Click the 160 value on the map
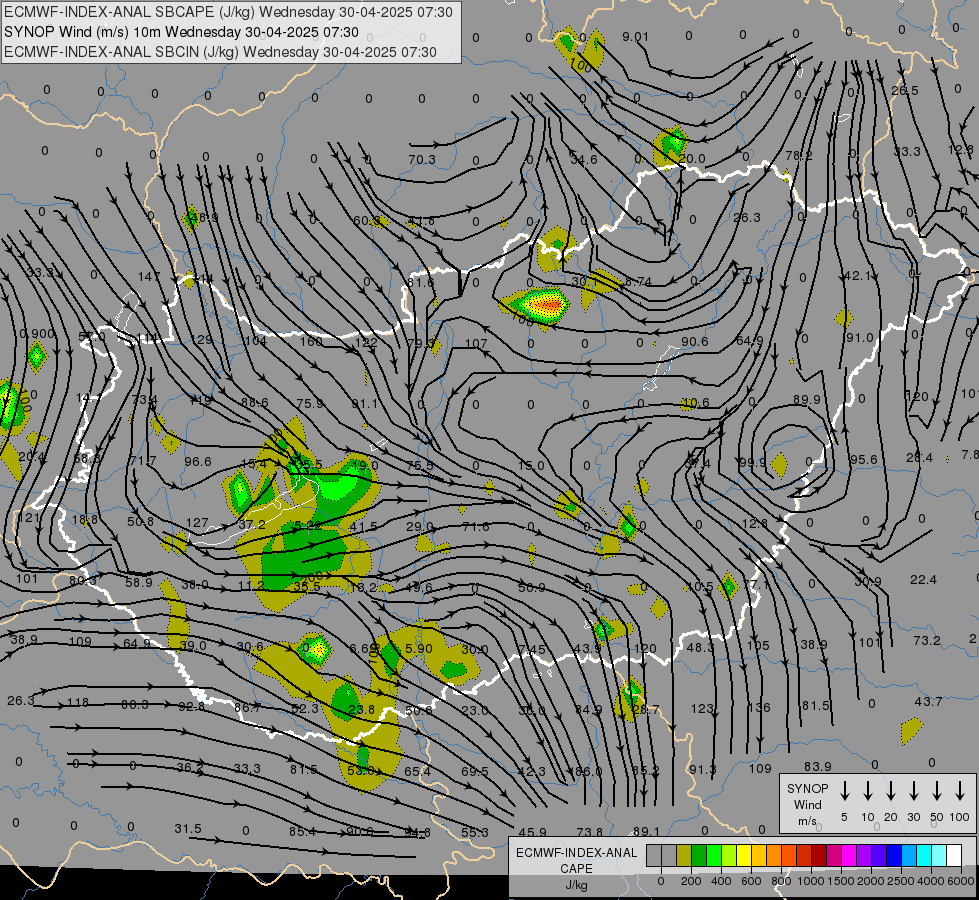This screenshot has height=900, width=979. tap(311, 342)
